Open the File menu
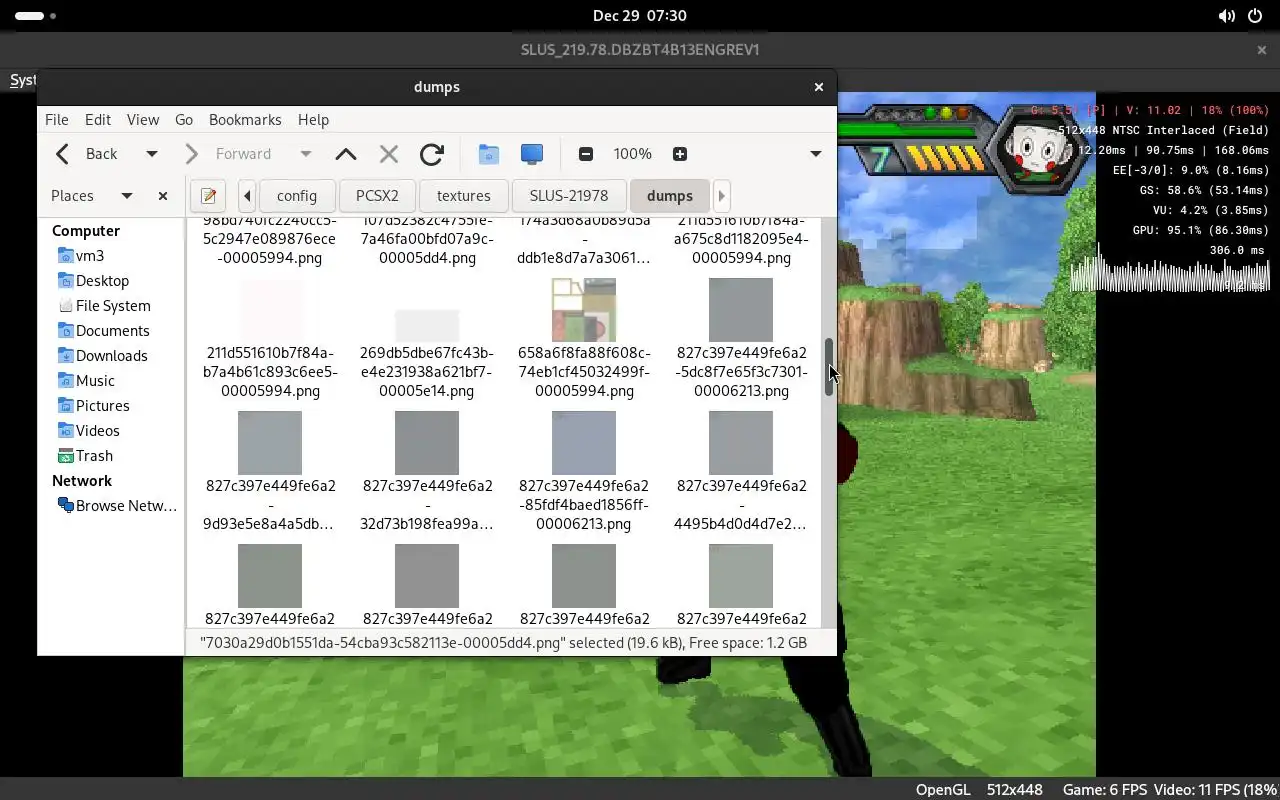The image size is (1280, 800). 57,119
